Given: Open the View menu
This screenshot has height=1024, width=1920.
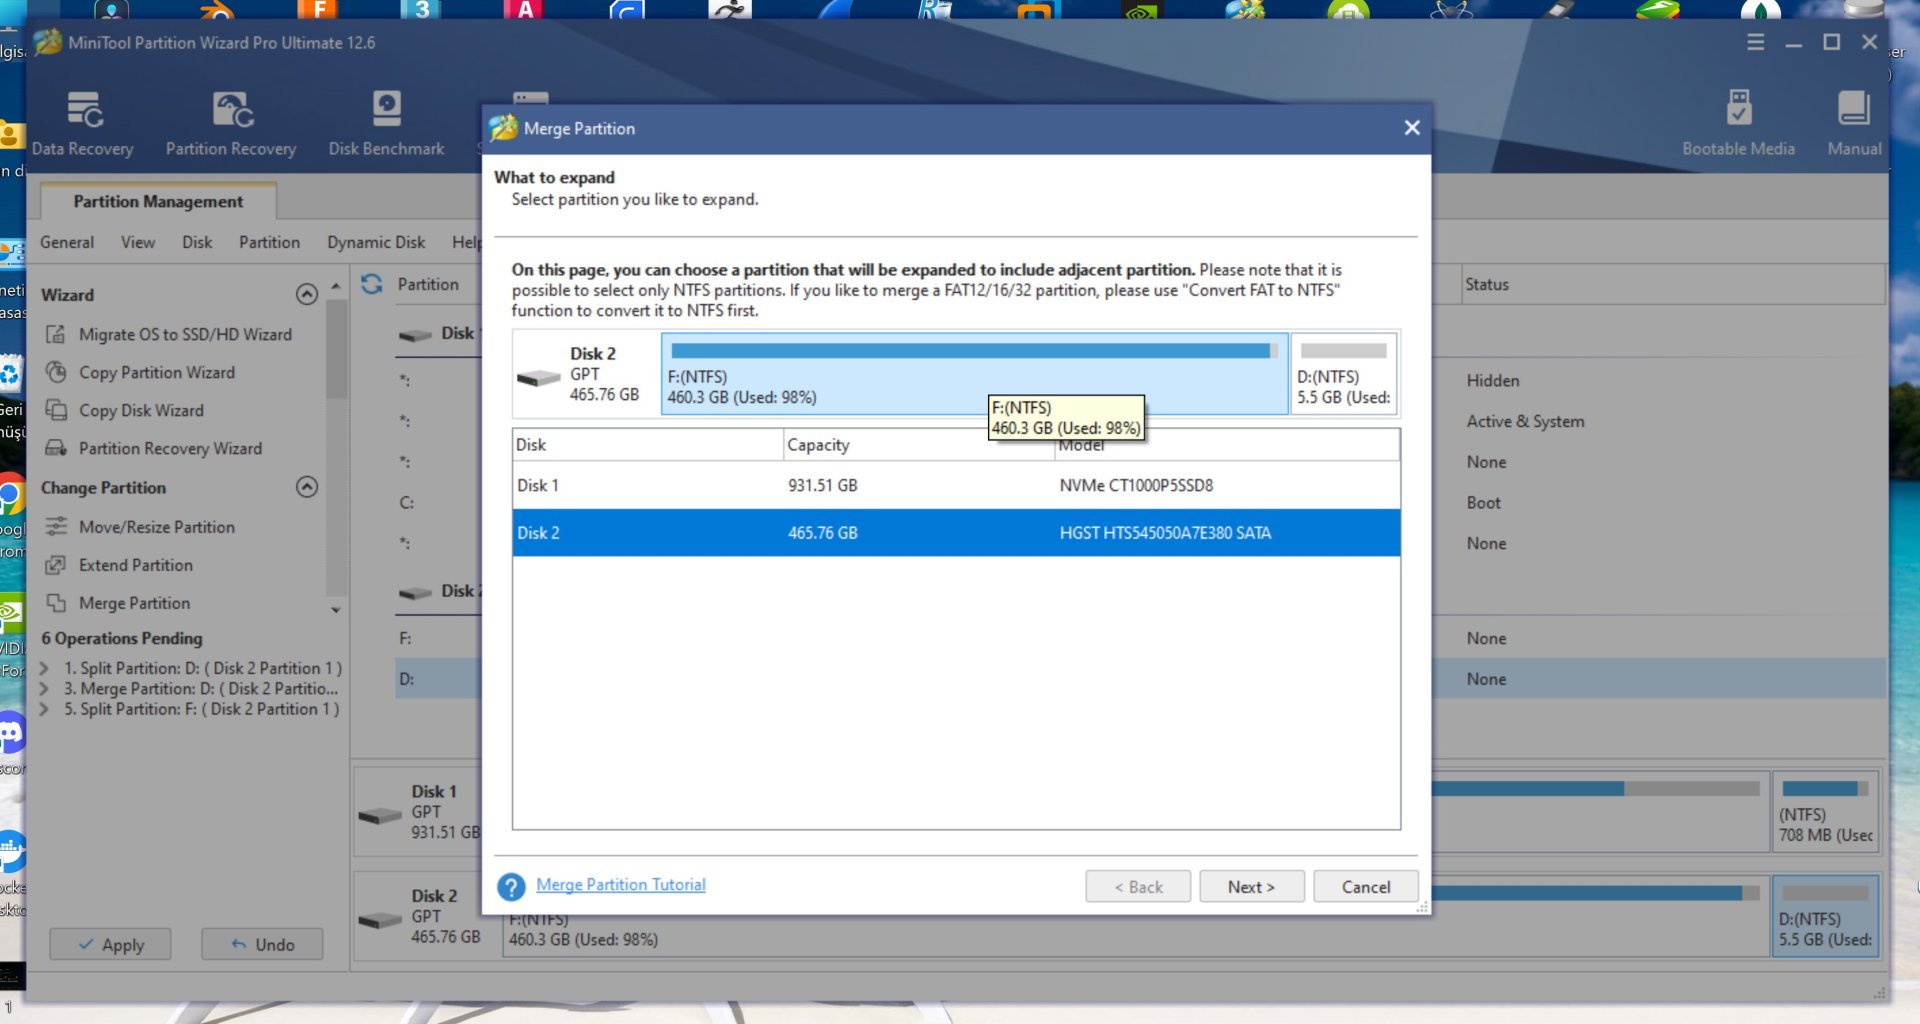Looking at the screenshot, I should pyautogui.click(x=138, y=242).
